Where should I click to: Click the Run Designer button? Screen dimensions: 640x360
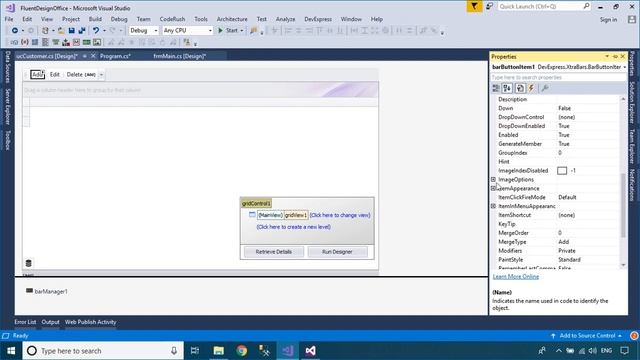337,252
